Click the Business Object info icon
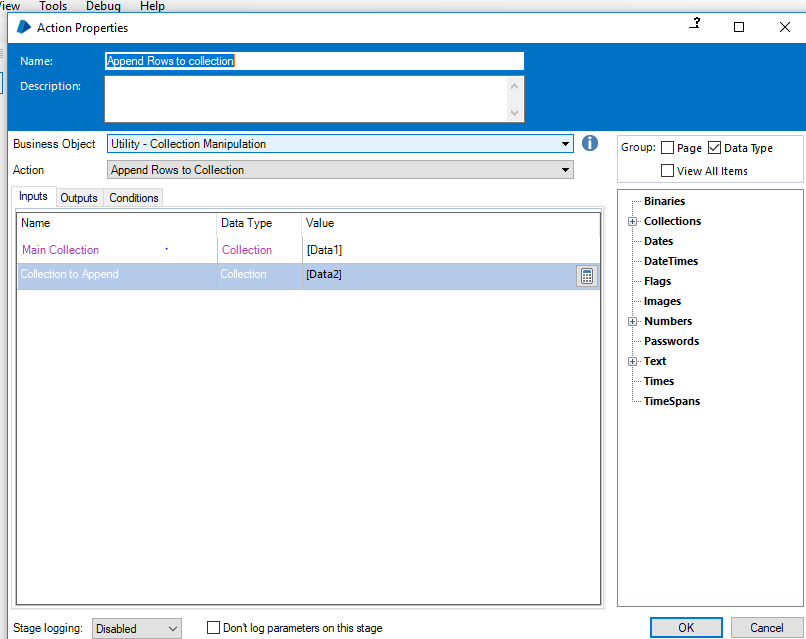 coord(590,143)
